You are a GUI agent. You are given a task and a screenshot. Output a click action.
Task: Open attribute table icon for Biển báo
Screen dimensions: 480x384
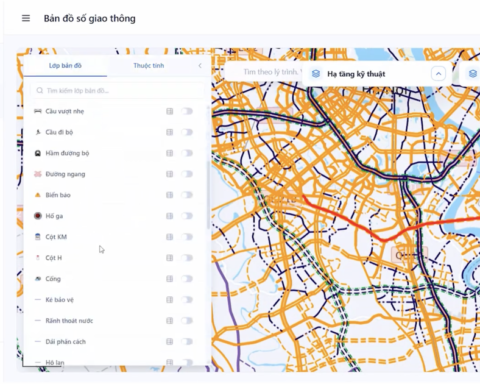[170, 195]
